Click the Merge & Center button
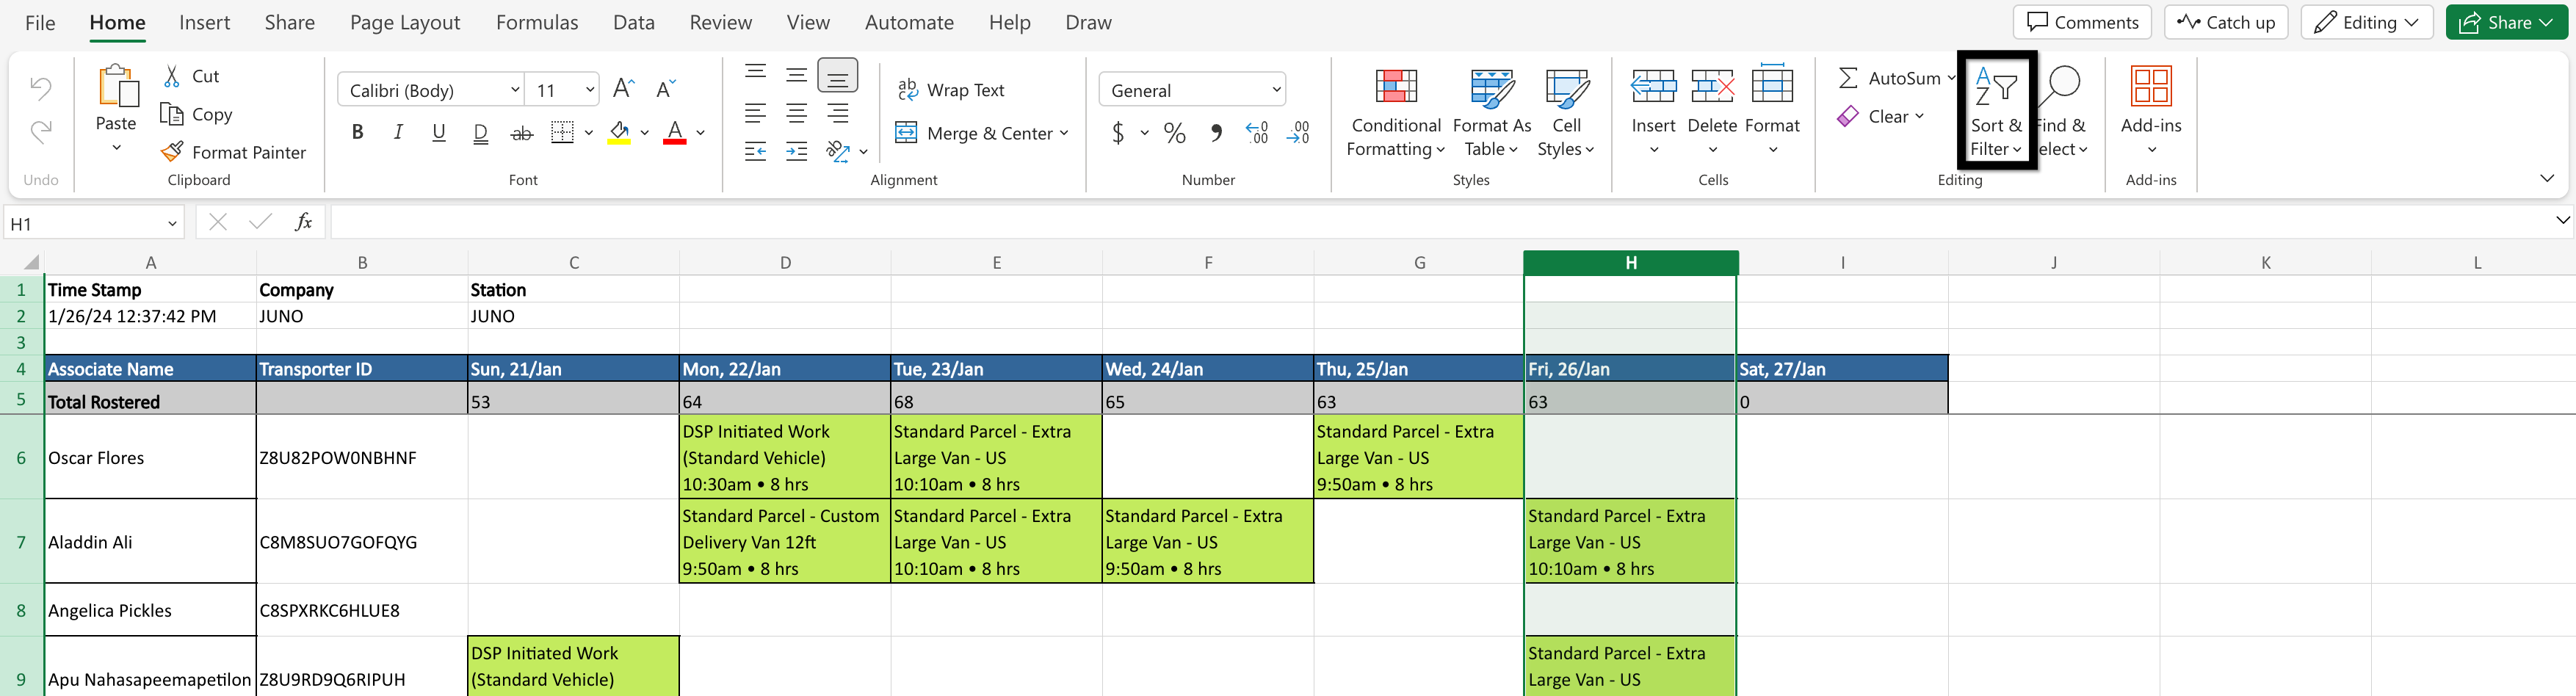This screenshot has height=696, width=2576. (974, 133)
